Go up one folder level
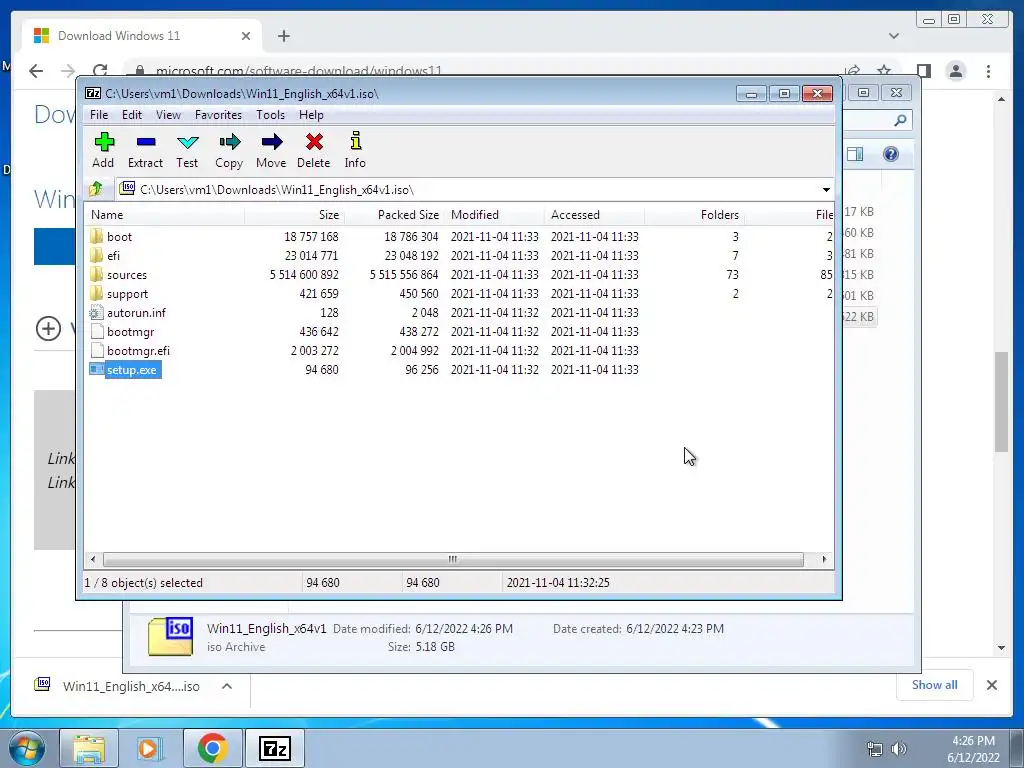1024x768 pixels. [x=95, y=189]
